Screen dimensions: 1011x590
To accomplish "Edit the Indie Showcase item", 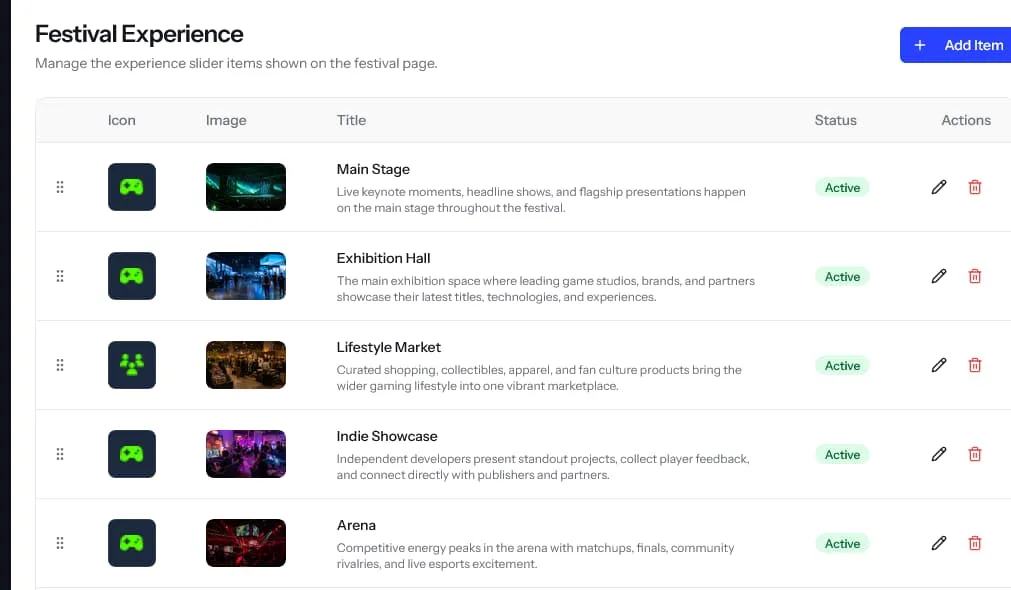I will tap(939, 454).
